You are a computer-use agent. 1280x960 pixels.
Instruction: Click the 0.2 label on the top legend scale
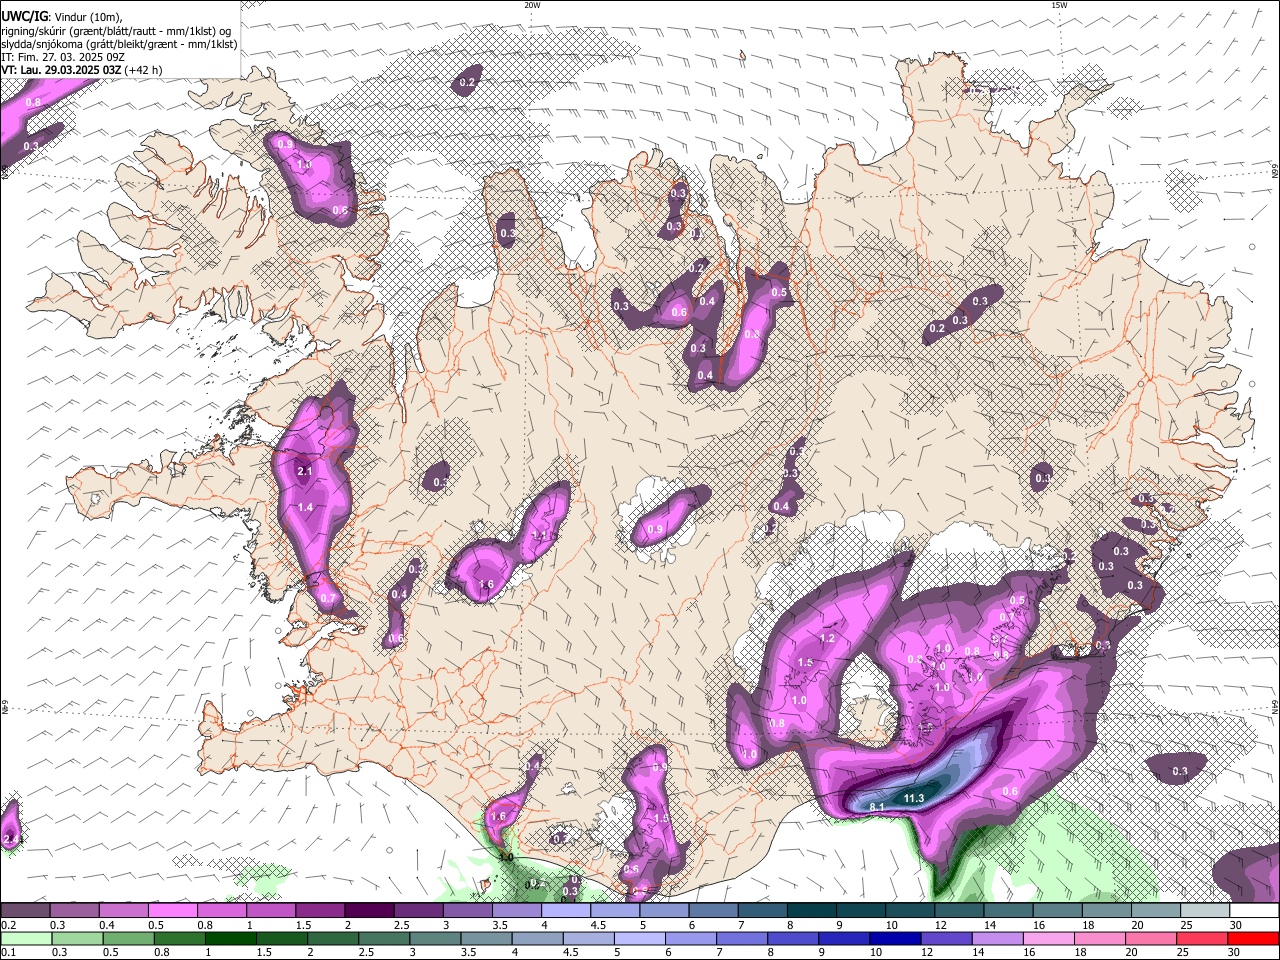point(8,925)
